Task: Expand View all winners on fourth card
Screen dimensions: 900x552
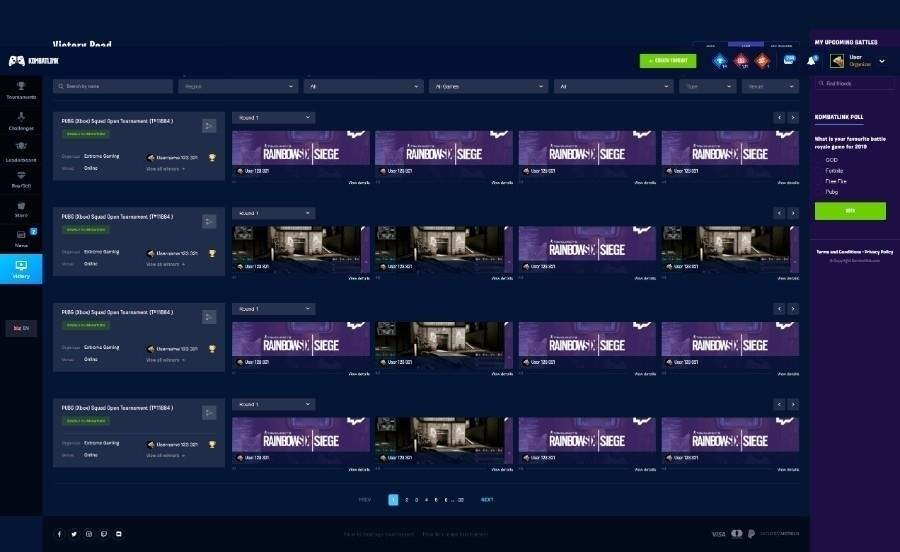Action: tap(165, 456)
